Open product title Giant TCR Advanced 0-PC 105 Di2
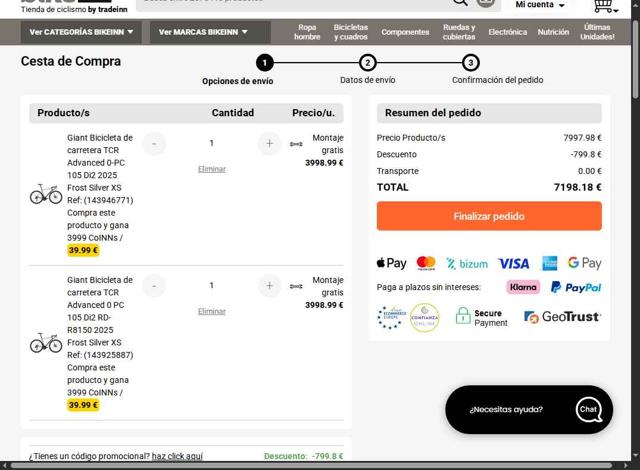The width and height of the screenshot is (640, 470). tap(100, 162)
